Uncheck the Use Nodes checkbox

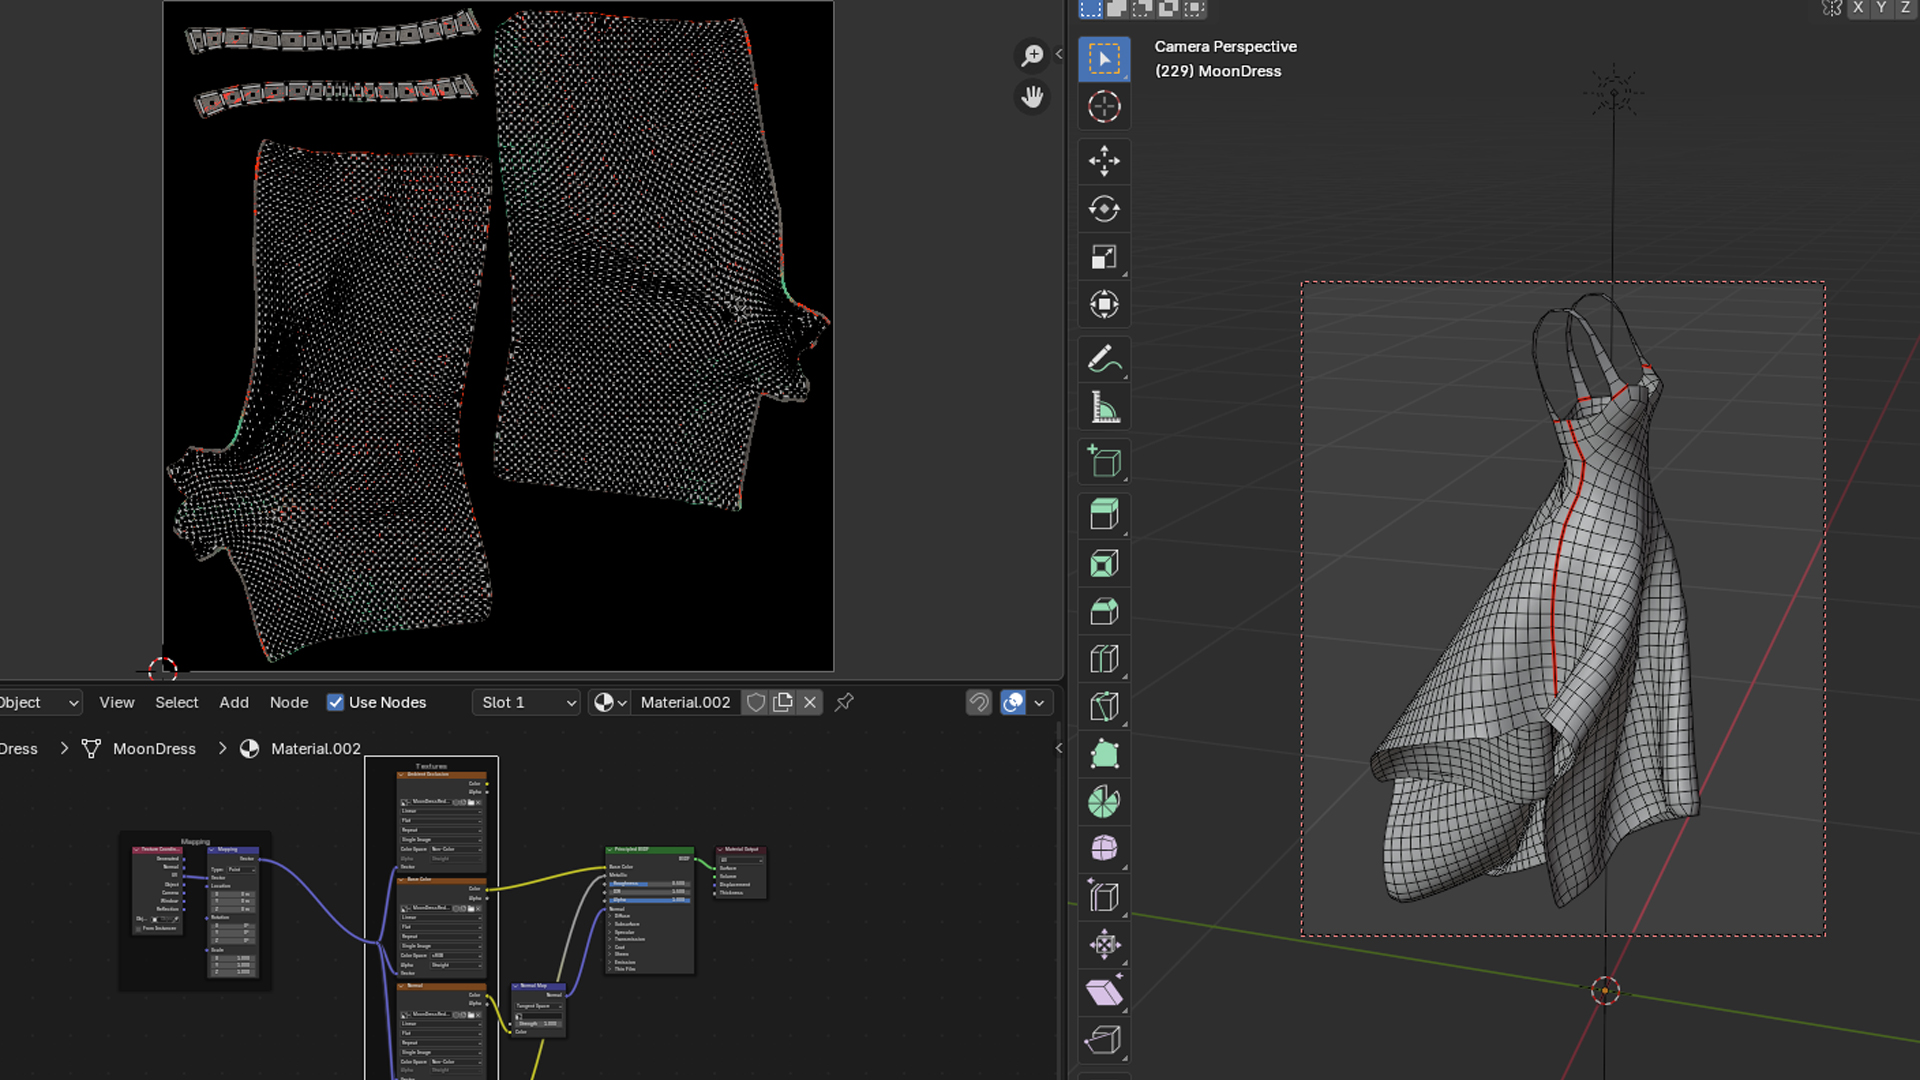pos(336,703)
